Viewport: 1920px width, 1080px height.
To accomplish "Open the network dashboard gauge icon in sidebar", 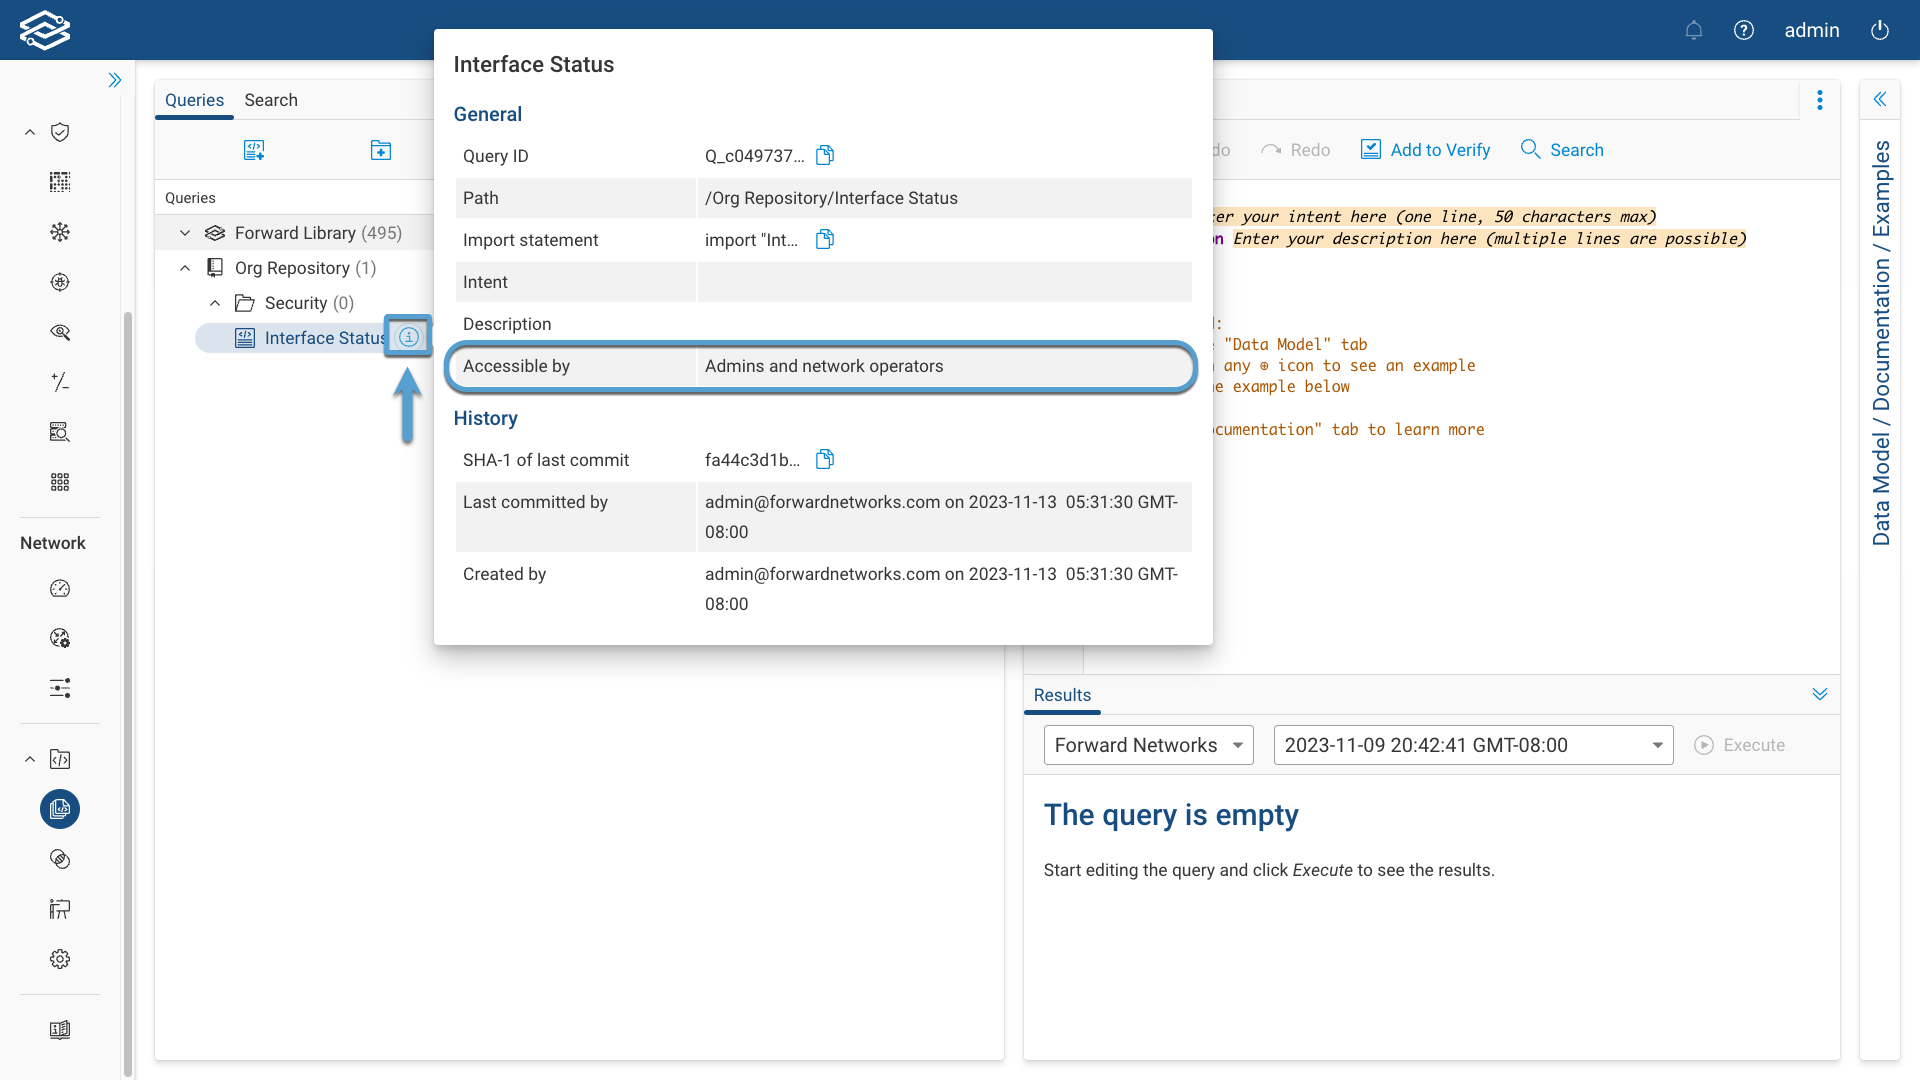I will click(59, 589).
